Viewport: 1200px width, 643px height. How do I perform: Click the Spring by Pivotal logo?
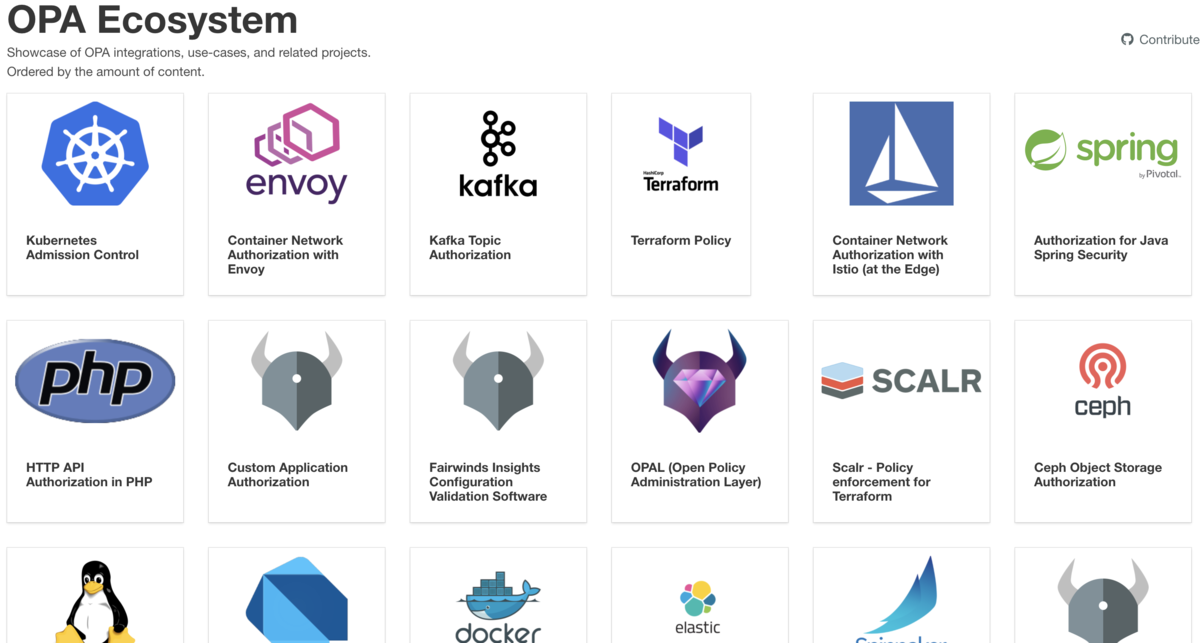click(1102, 153)
